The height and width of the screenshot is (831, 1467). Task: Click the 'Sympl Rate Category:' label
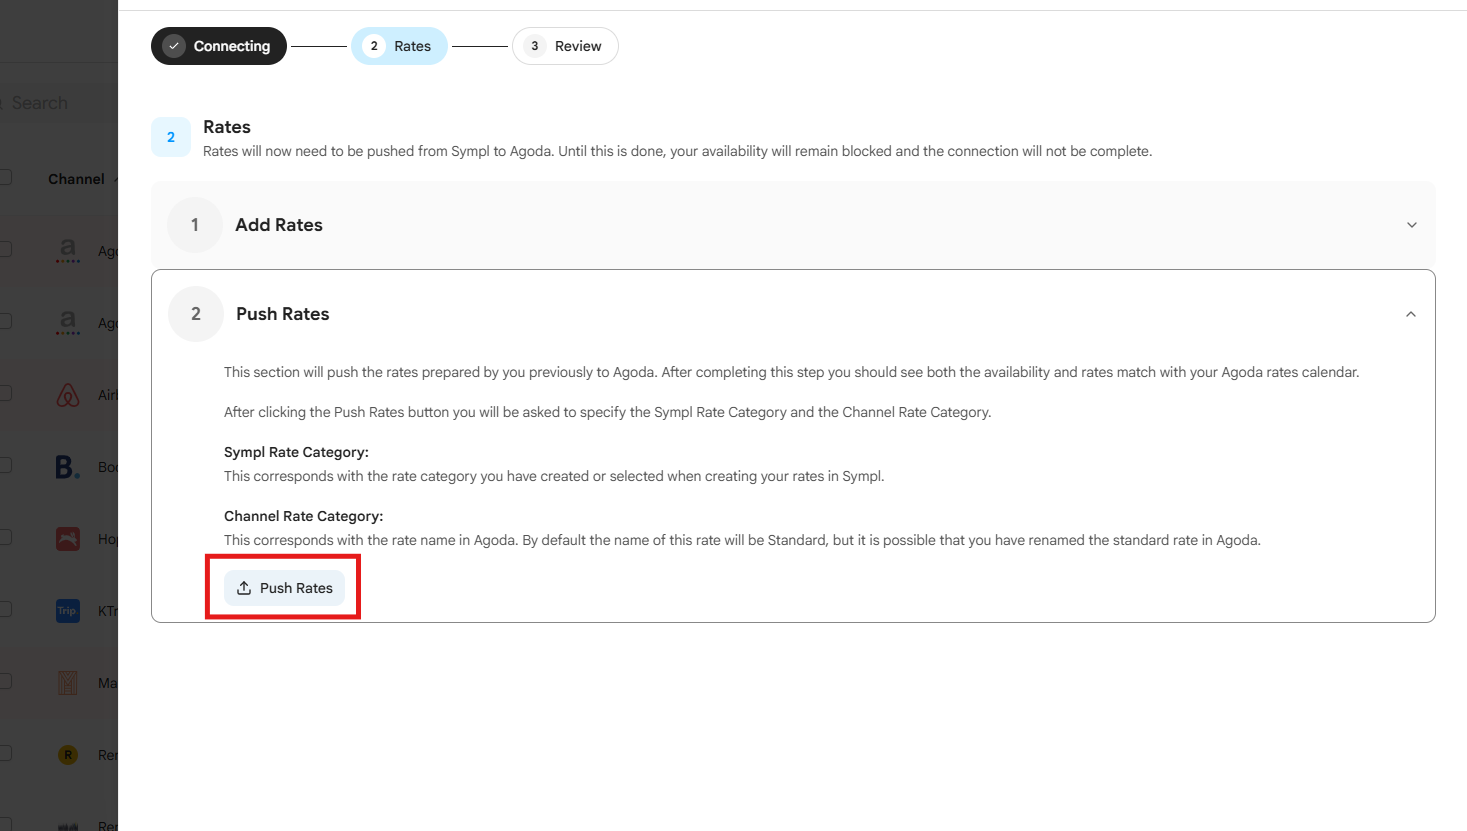(x=296, y=452)
